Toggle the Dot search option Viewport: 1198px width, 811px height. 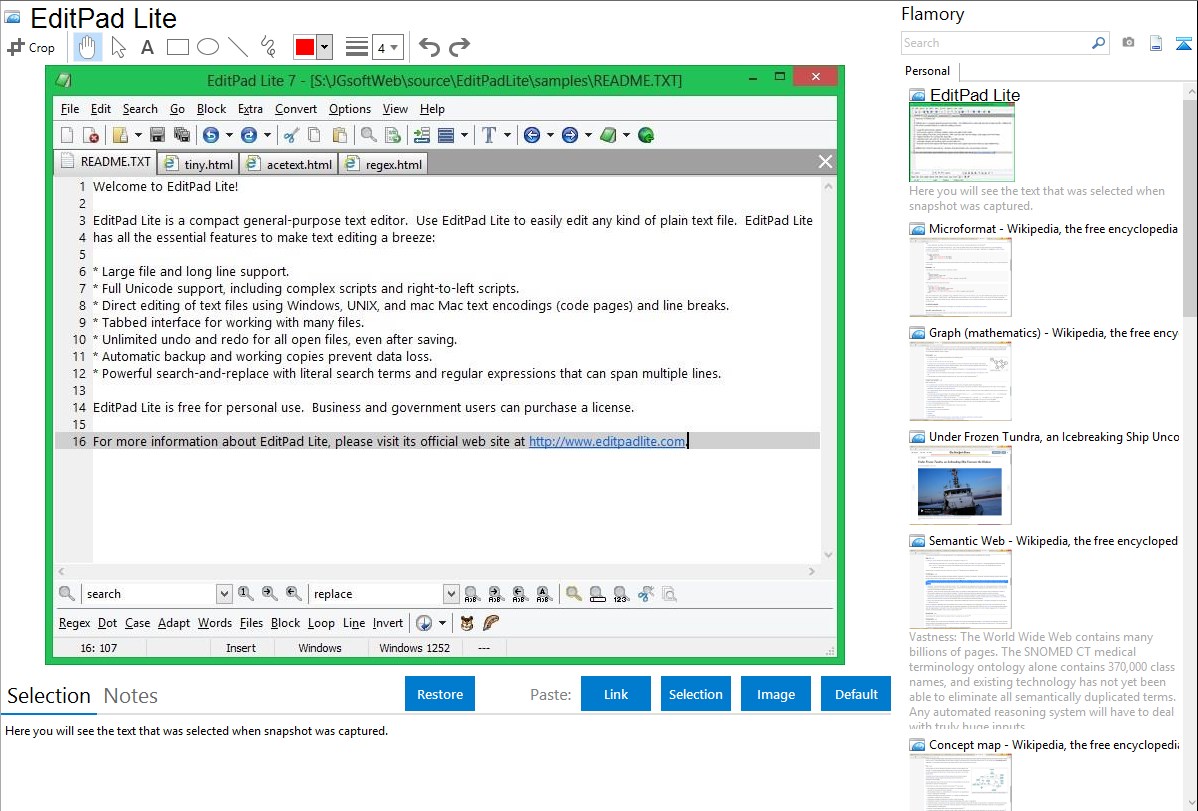(108, 623)
